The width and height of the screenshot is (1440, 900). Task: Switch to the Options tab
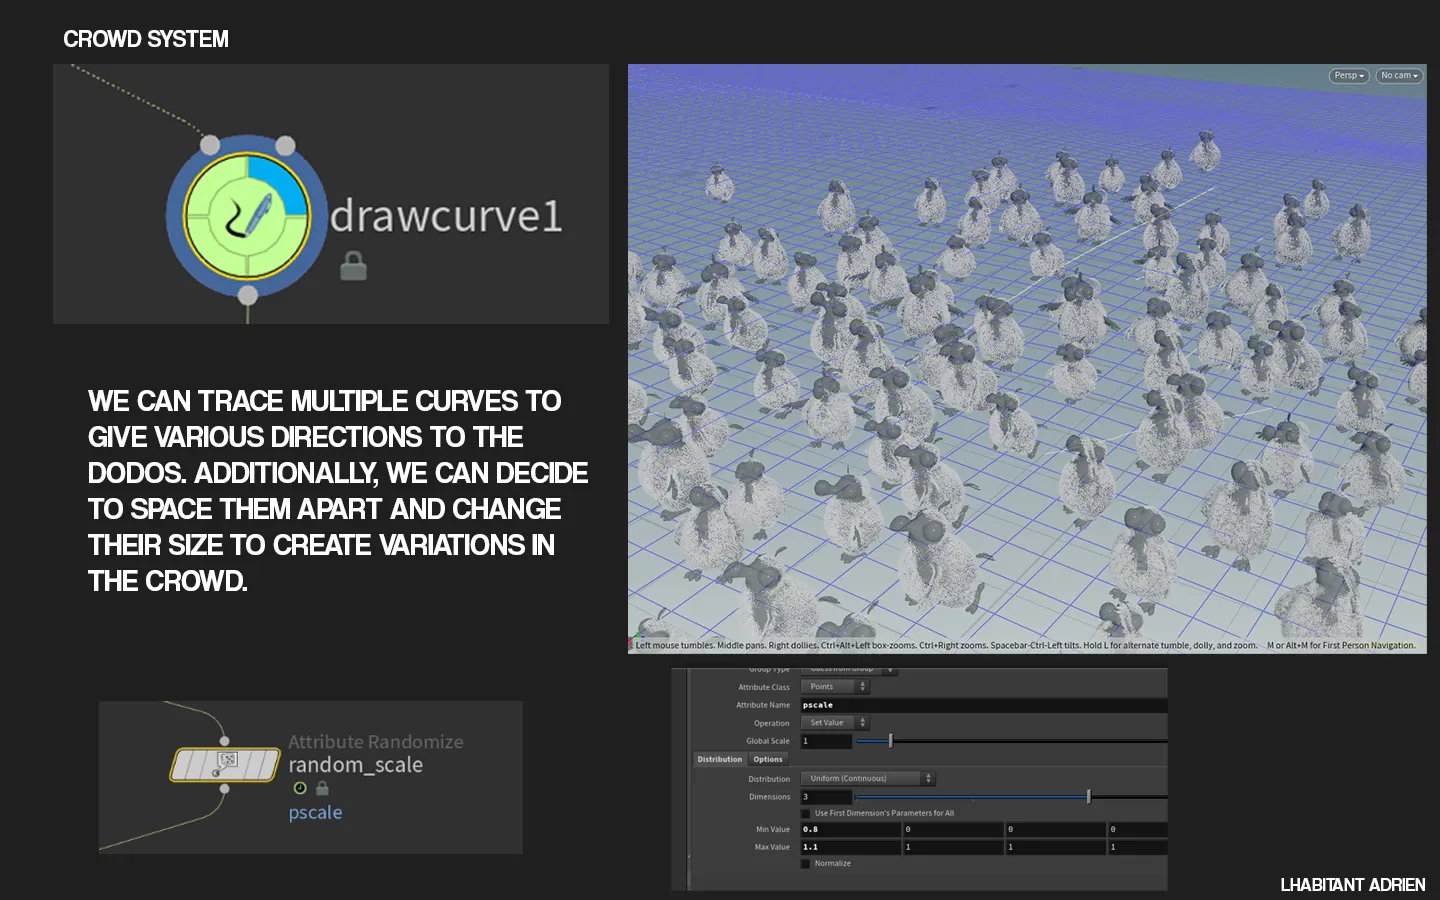point(768,760)
